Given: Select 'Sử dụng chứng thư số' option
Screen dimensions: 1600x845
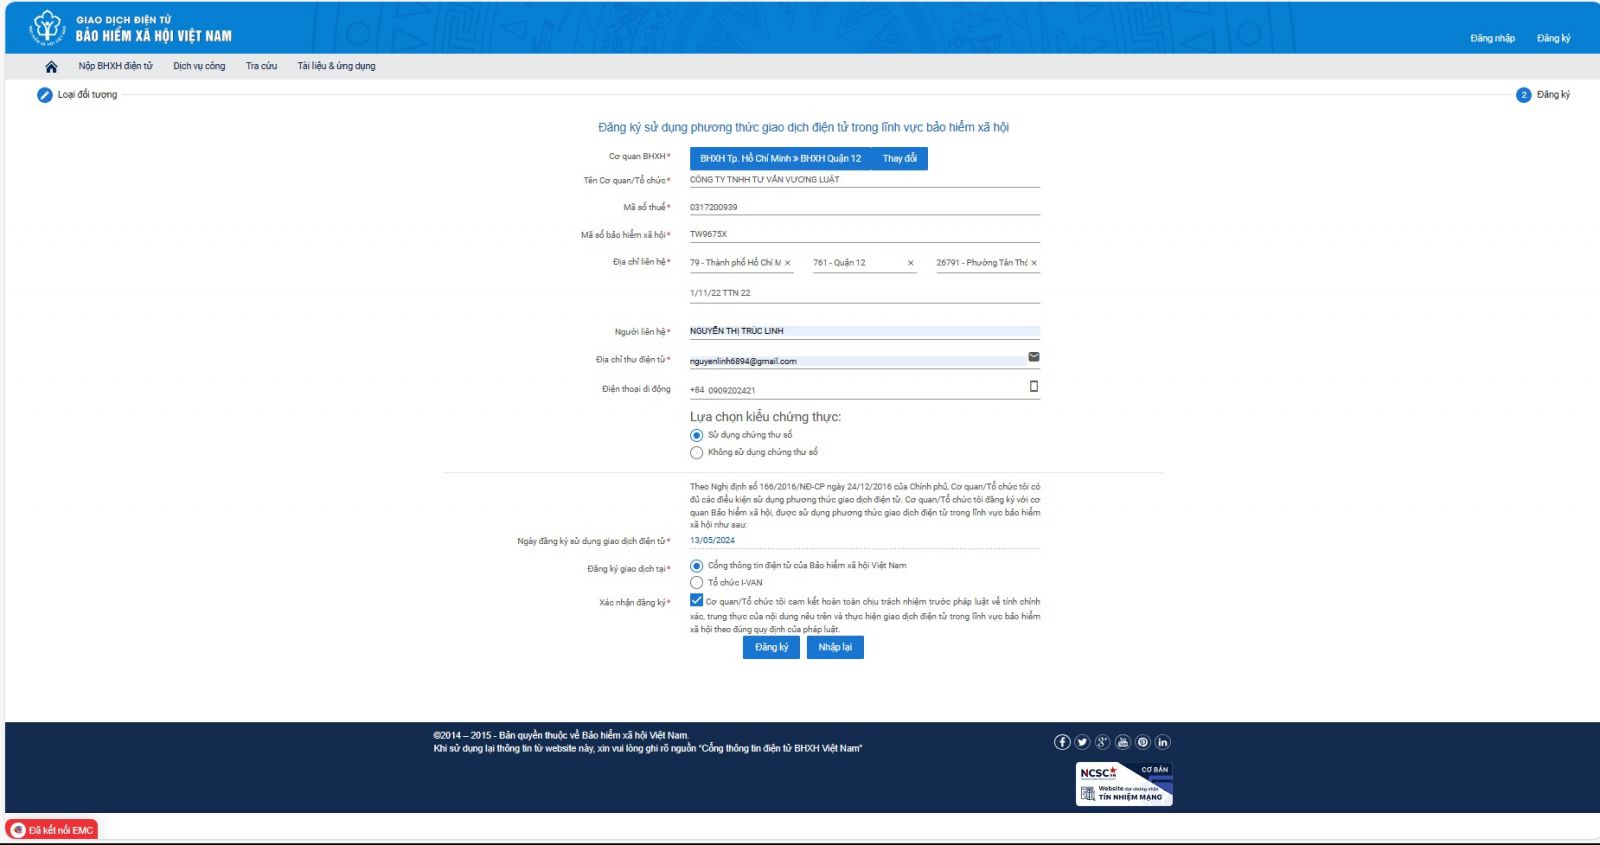Looking at the screenshot, I should (x=697, y=435).
